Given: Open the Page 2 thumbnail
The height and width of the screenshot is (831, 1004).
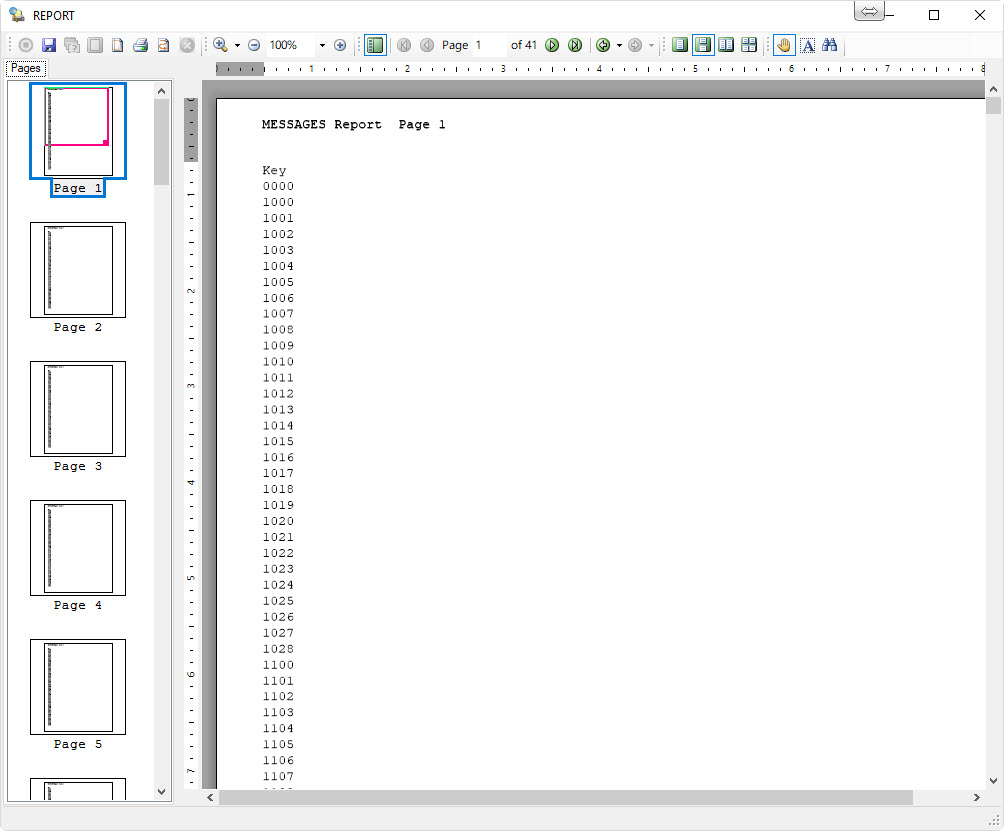Looking at the screenshot, I should [x=78, y=270].
